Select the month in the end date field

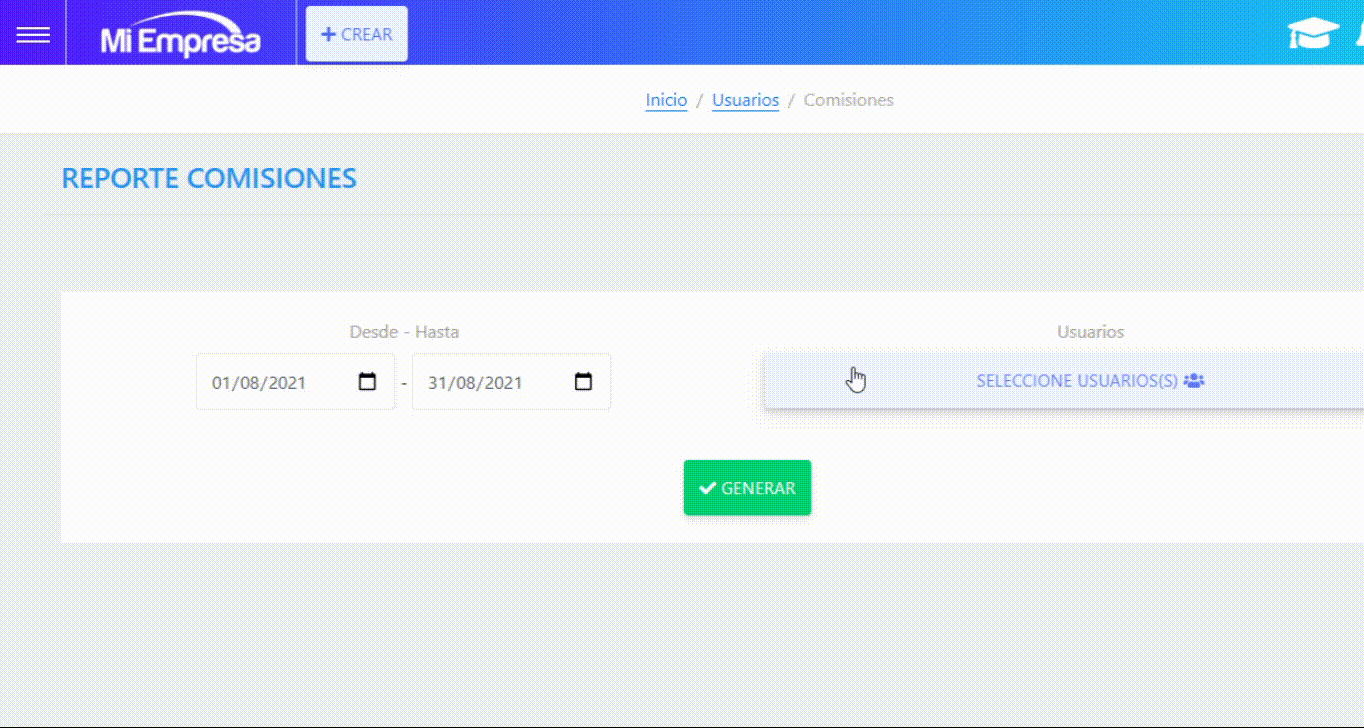(463, 383)
